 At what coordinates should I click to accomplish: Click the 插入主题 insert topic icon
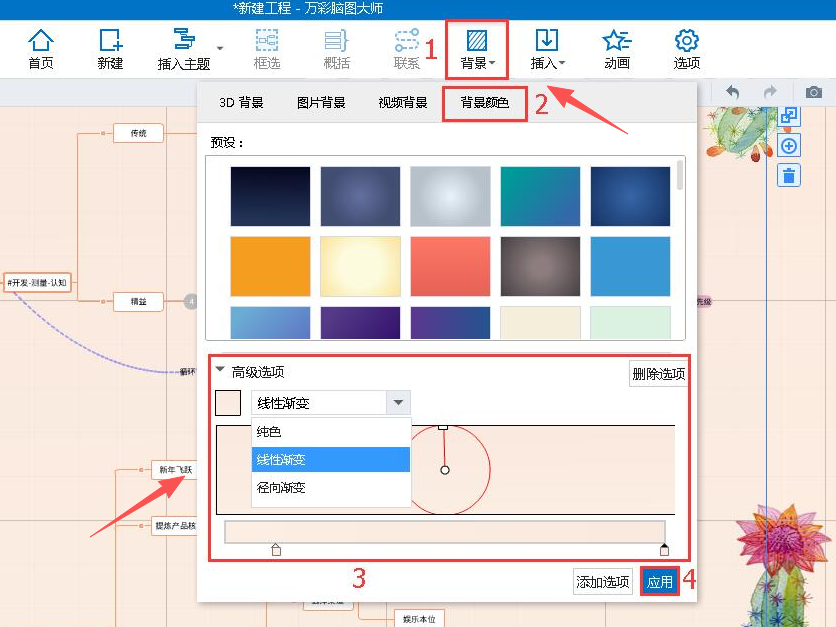184,49
